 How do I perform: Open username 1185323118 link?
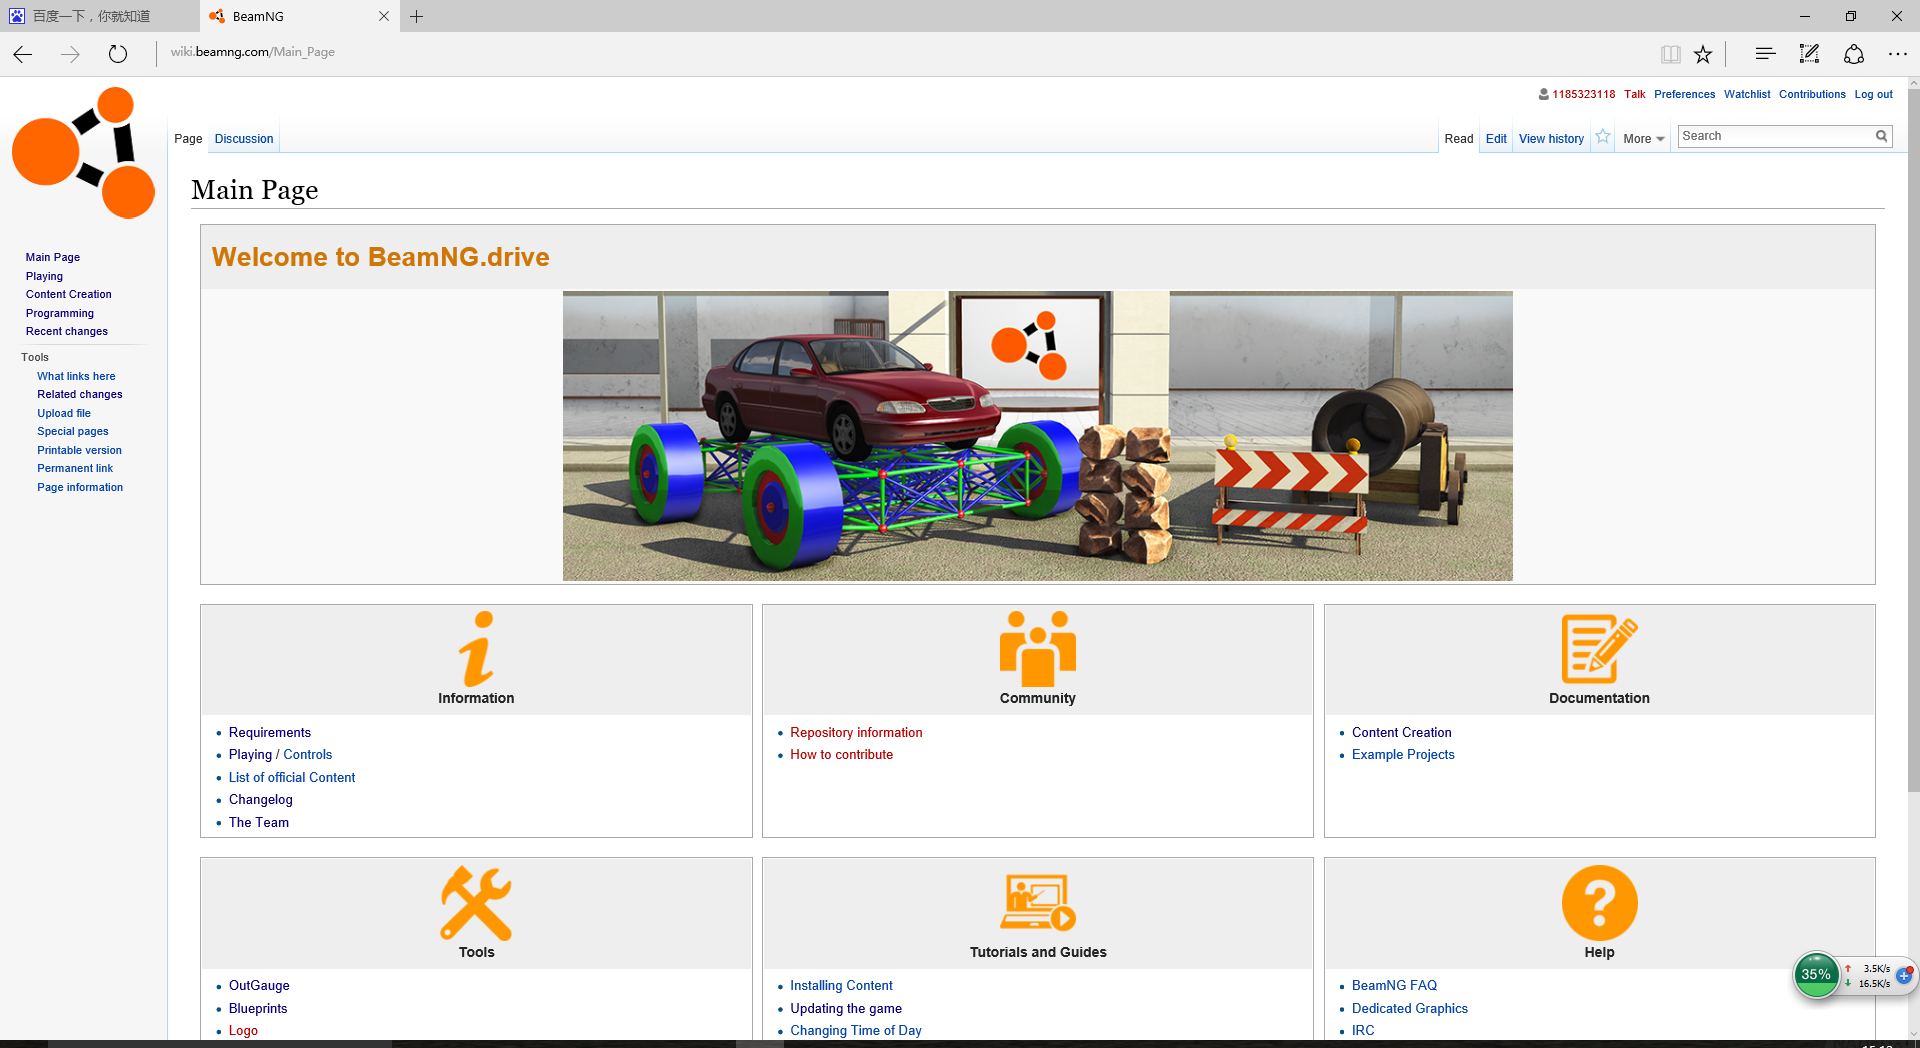coord(1583,94)
